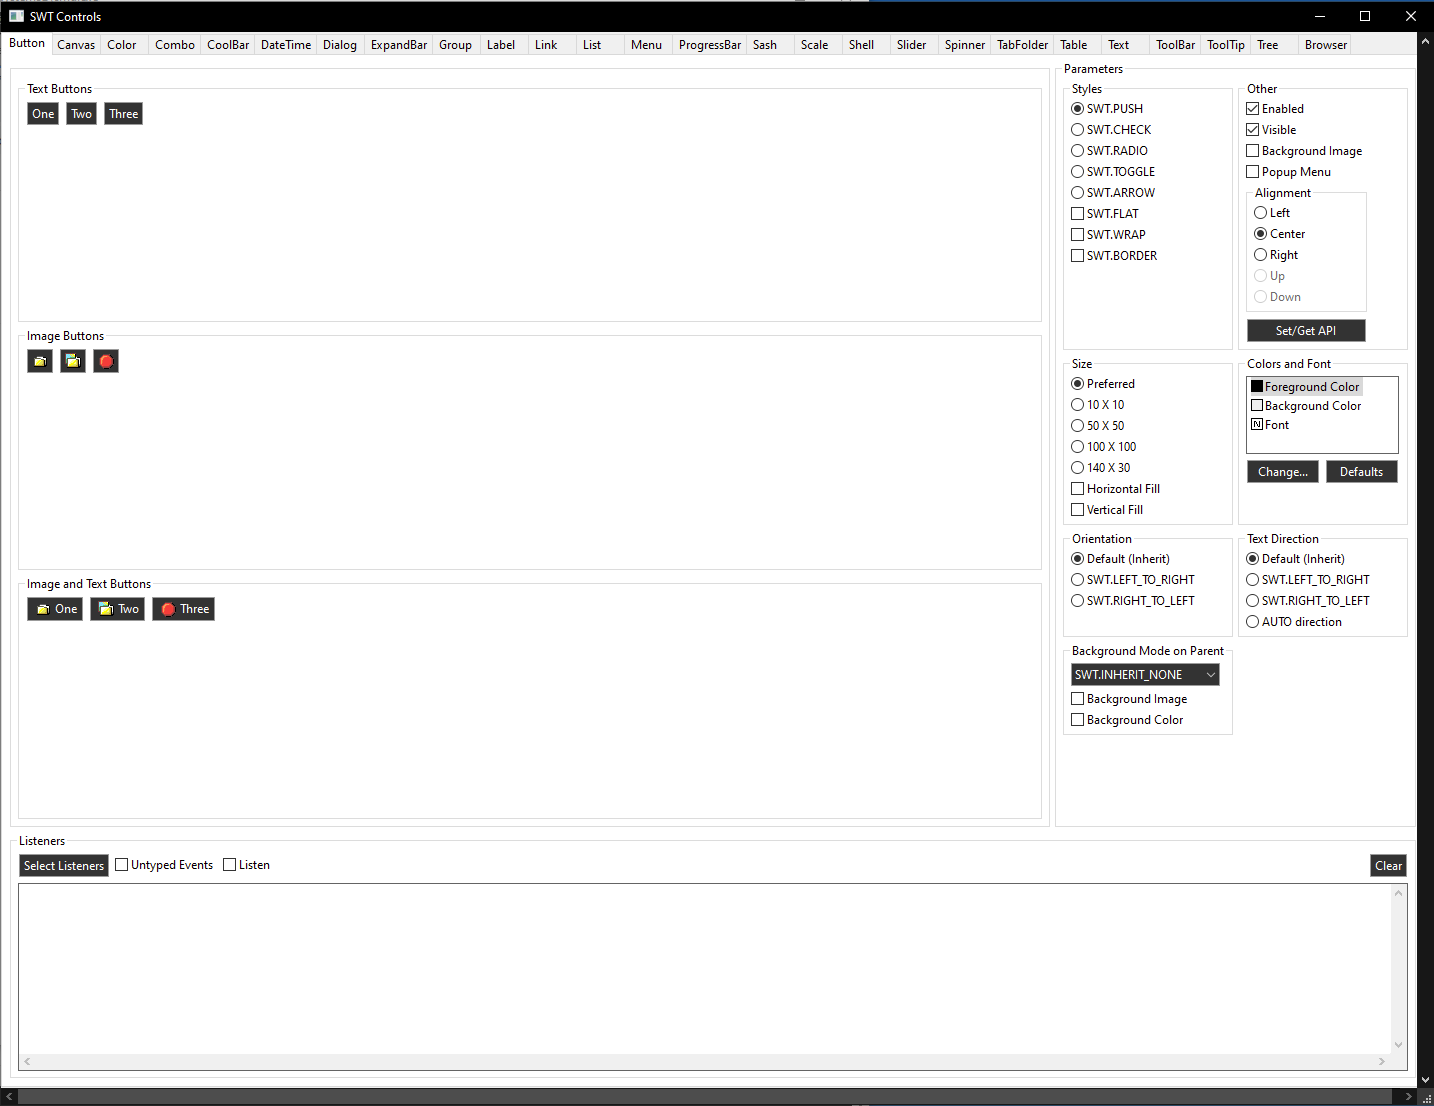Open the Select Listeners dialog
1434x1106 pixels.
click(x=64, y=866)
